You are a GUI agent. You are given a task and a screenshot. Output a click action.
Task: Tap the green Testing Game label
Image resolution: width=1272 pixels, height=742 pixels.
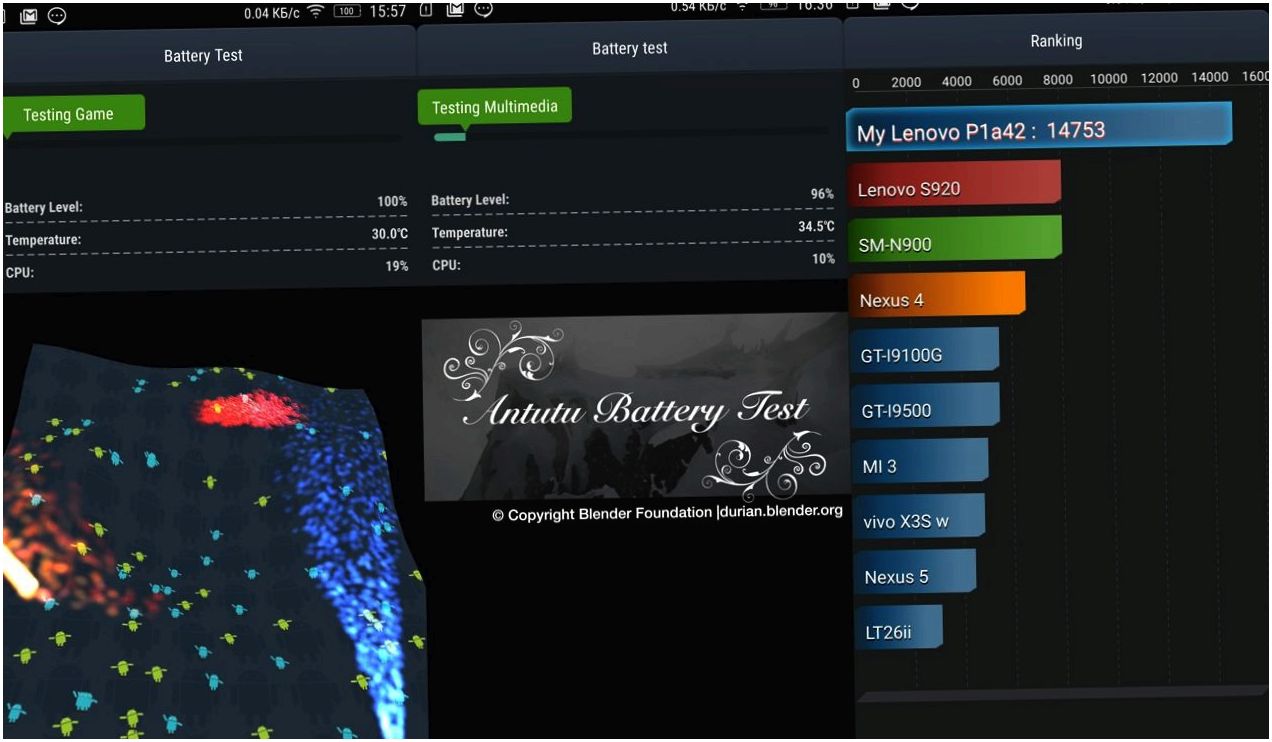click(x=73, y=114)
